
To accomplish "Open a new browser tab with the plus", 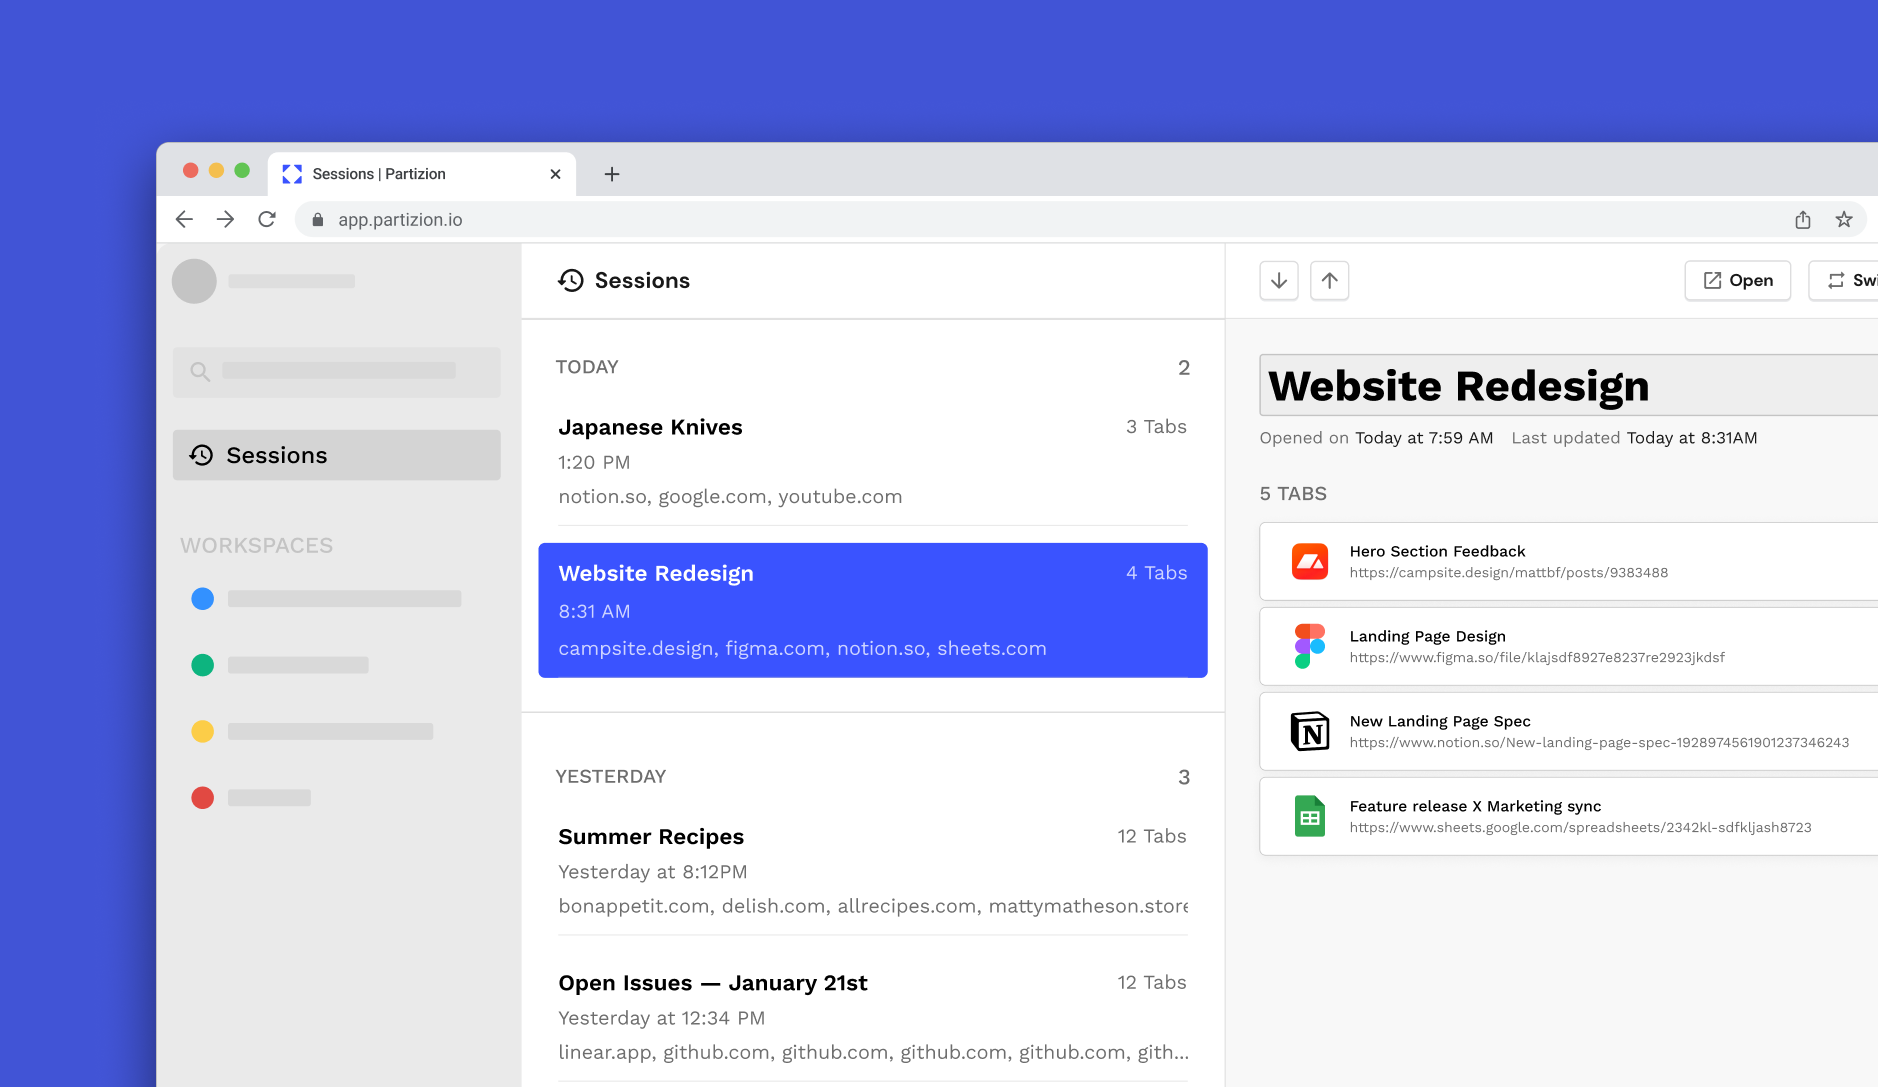I will coord(612,174).
